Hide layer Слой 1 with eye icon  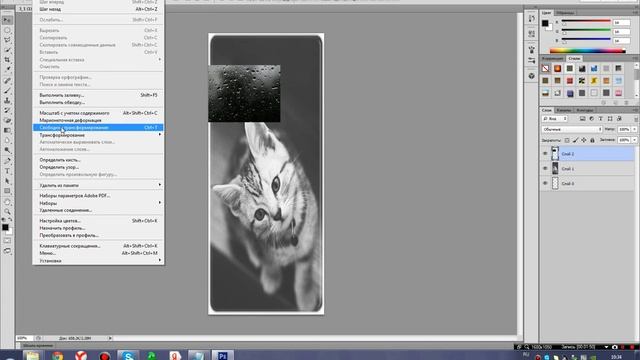(545, 169)
